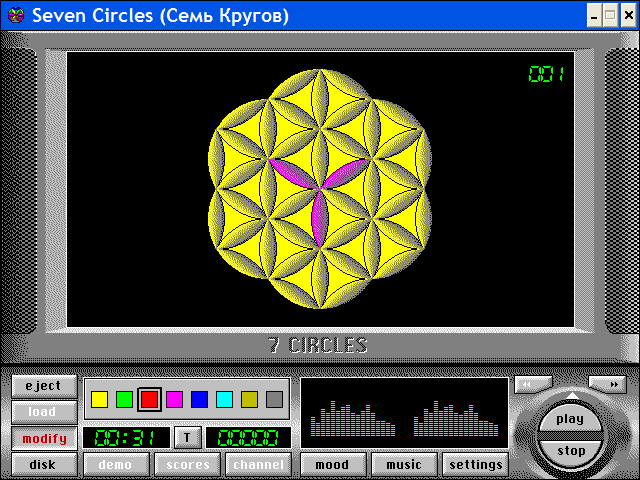Select the gray color swatch

[274, 400]
